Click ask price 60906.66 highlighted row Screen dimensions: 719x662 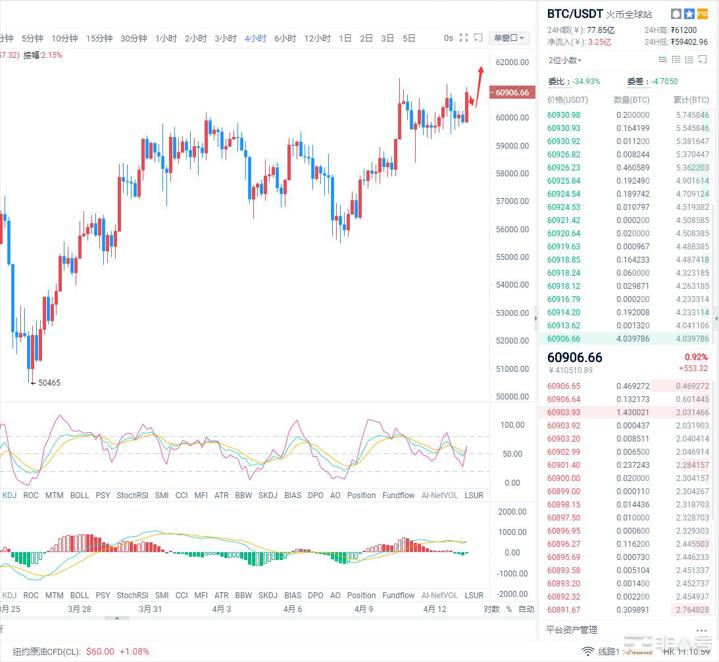pyautogui.click(x=628, y=339)
